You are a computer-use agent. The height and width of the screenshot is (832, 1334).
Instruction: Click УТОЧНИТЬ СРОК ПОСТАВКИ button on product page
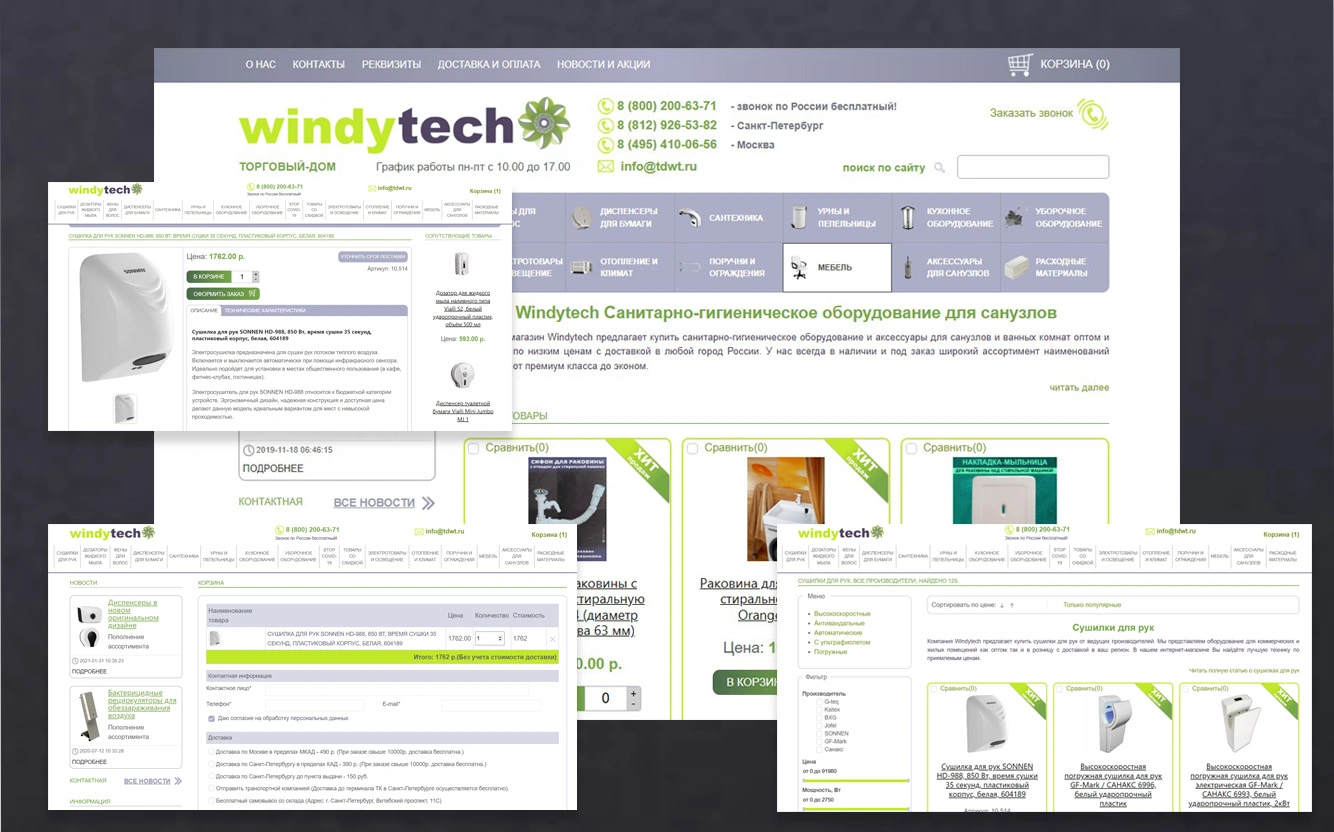[373, 257]
